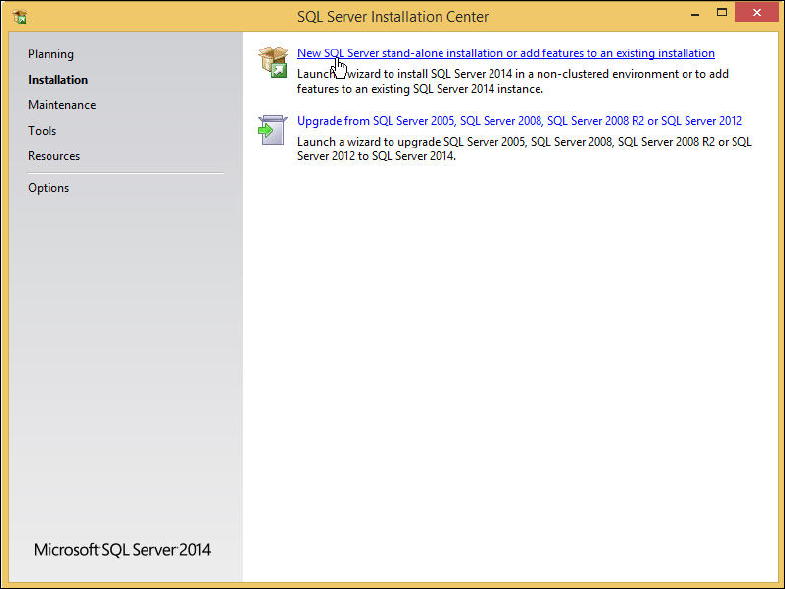Screen dimensions: 785x589
Task: Click the upgrade SQL Server arrow icon
Action: [x=273, y=130]
